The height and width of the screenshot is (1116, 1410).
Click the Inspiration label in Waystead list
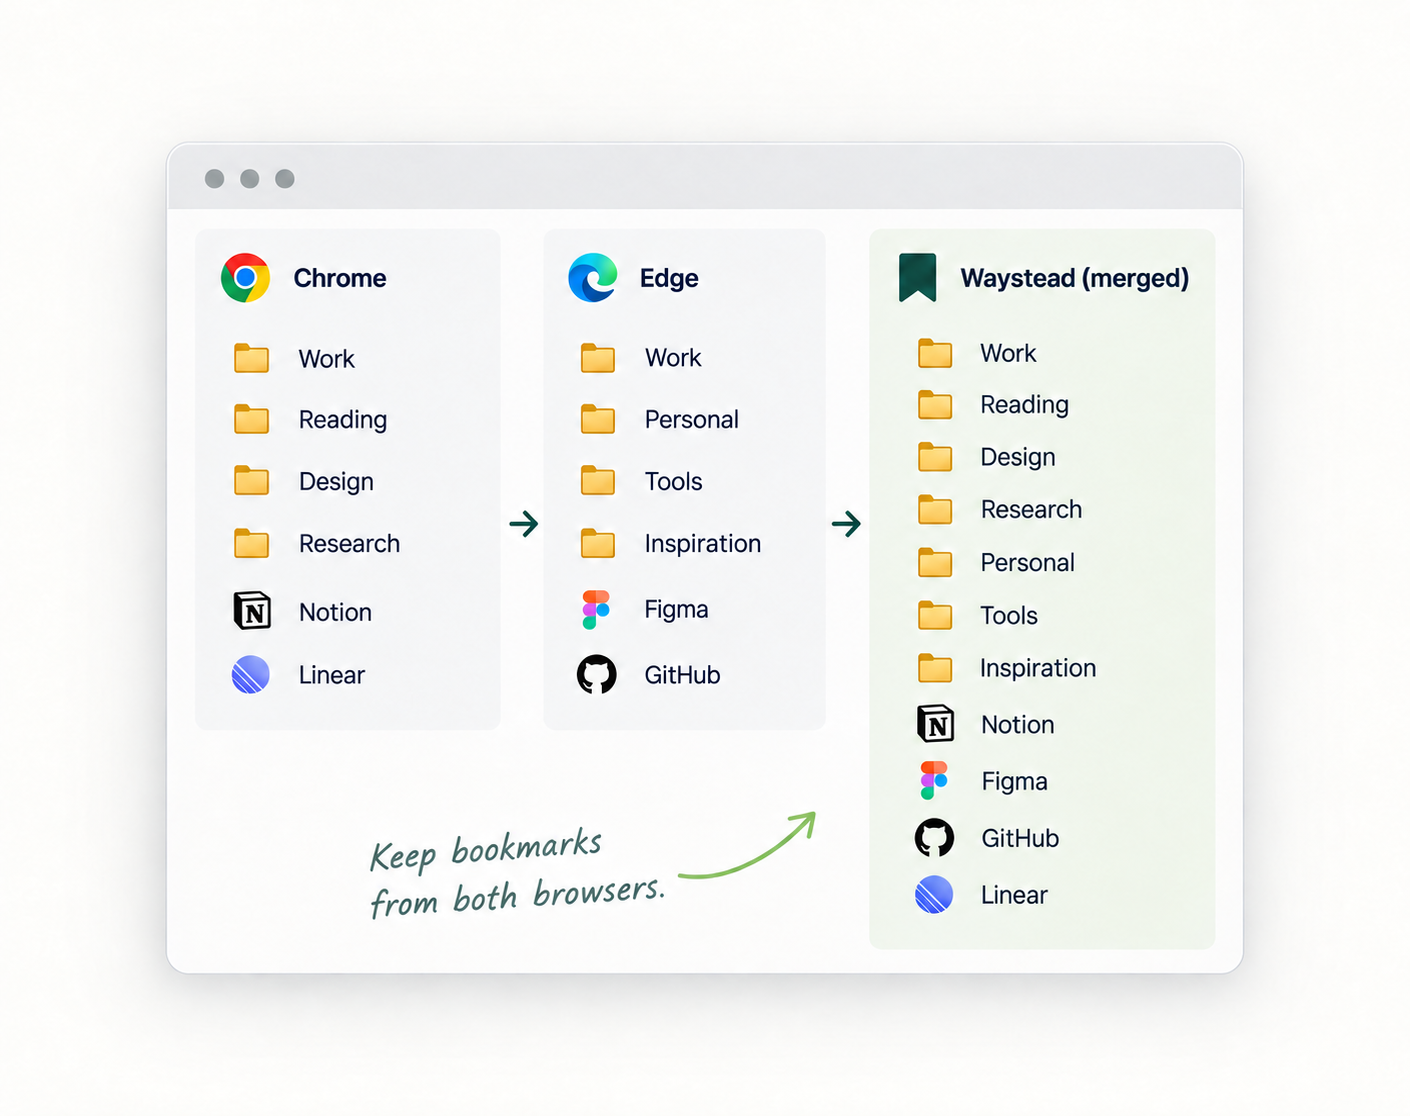1038,668
